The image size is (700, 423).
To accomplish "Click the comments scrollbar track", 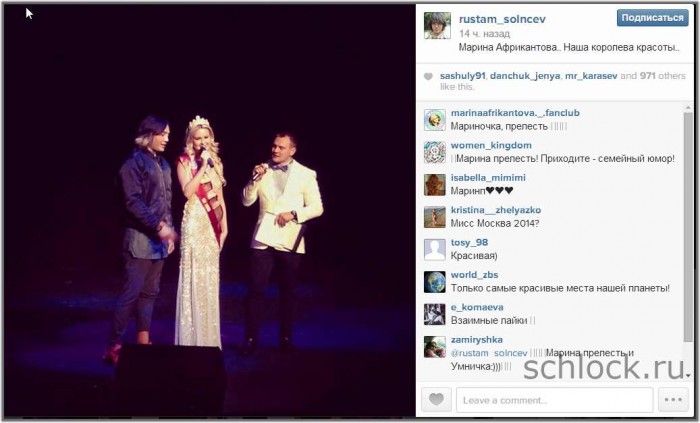I will coord(688,241).
